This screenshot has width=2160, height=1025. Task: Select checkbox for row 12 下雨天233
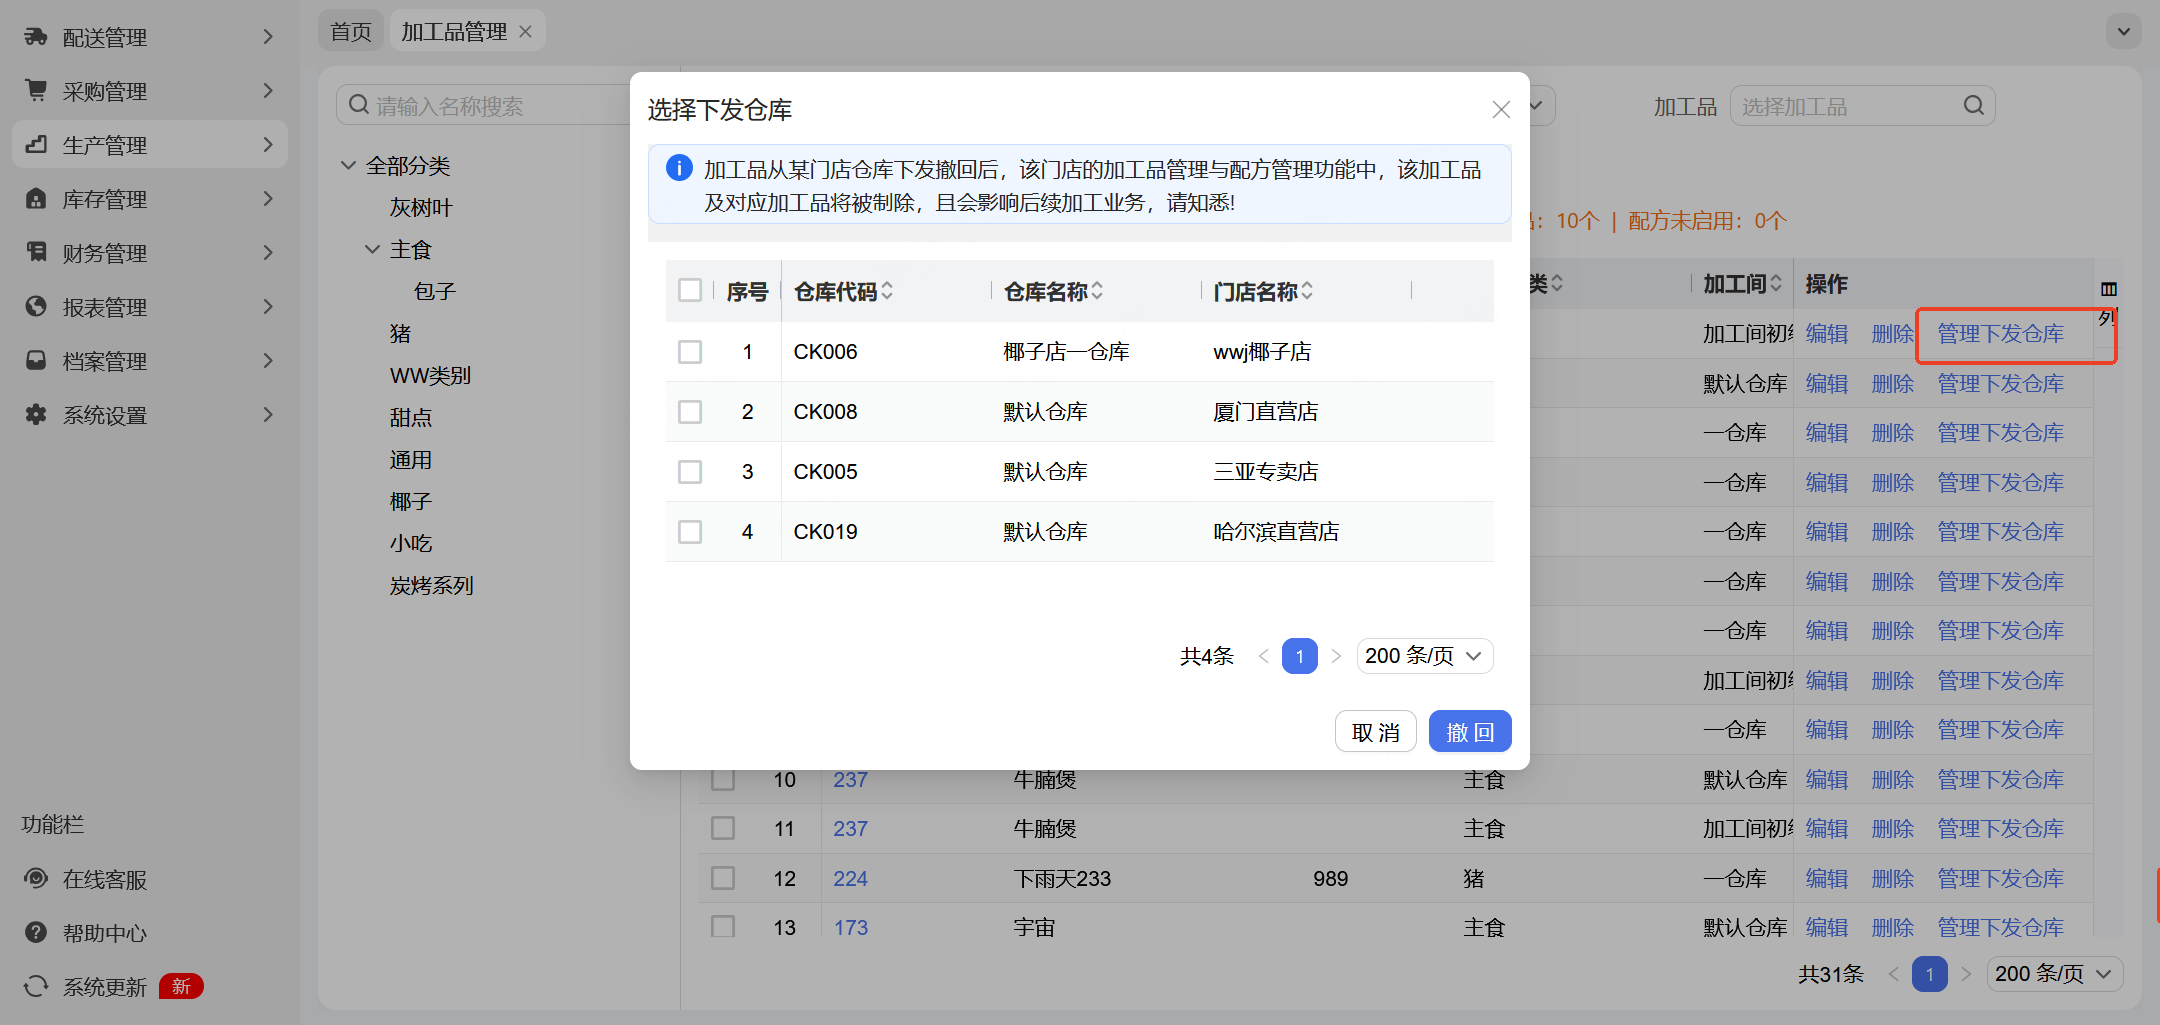click(x=723, y=878)
